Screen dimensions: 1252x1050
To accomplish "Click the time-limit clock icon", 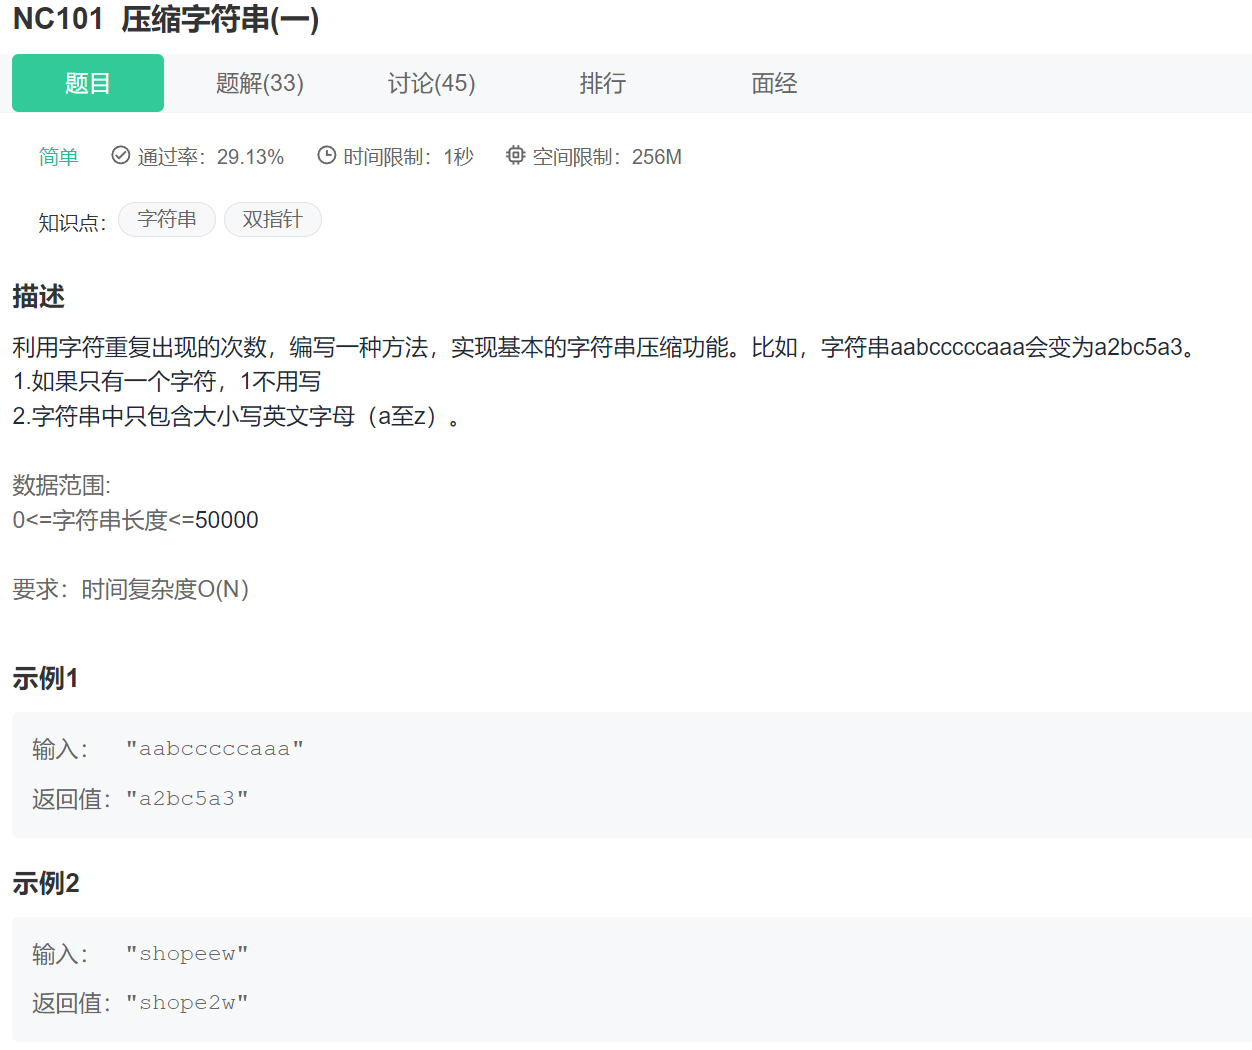I will [327, 155].
